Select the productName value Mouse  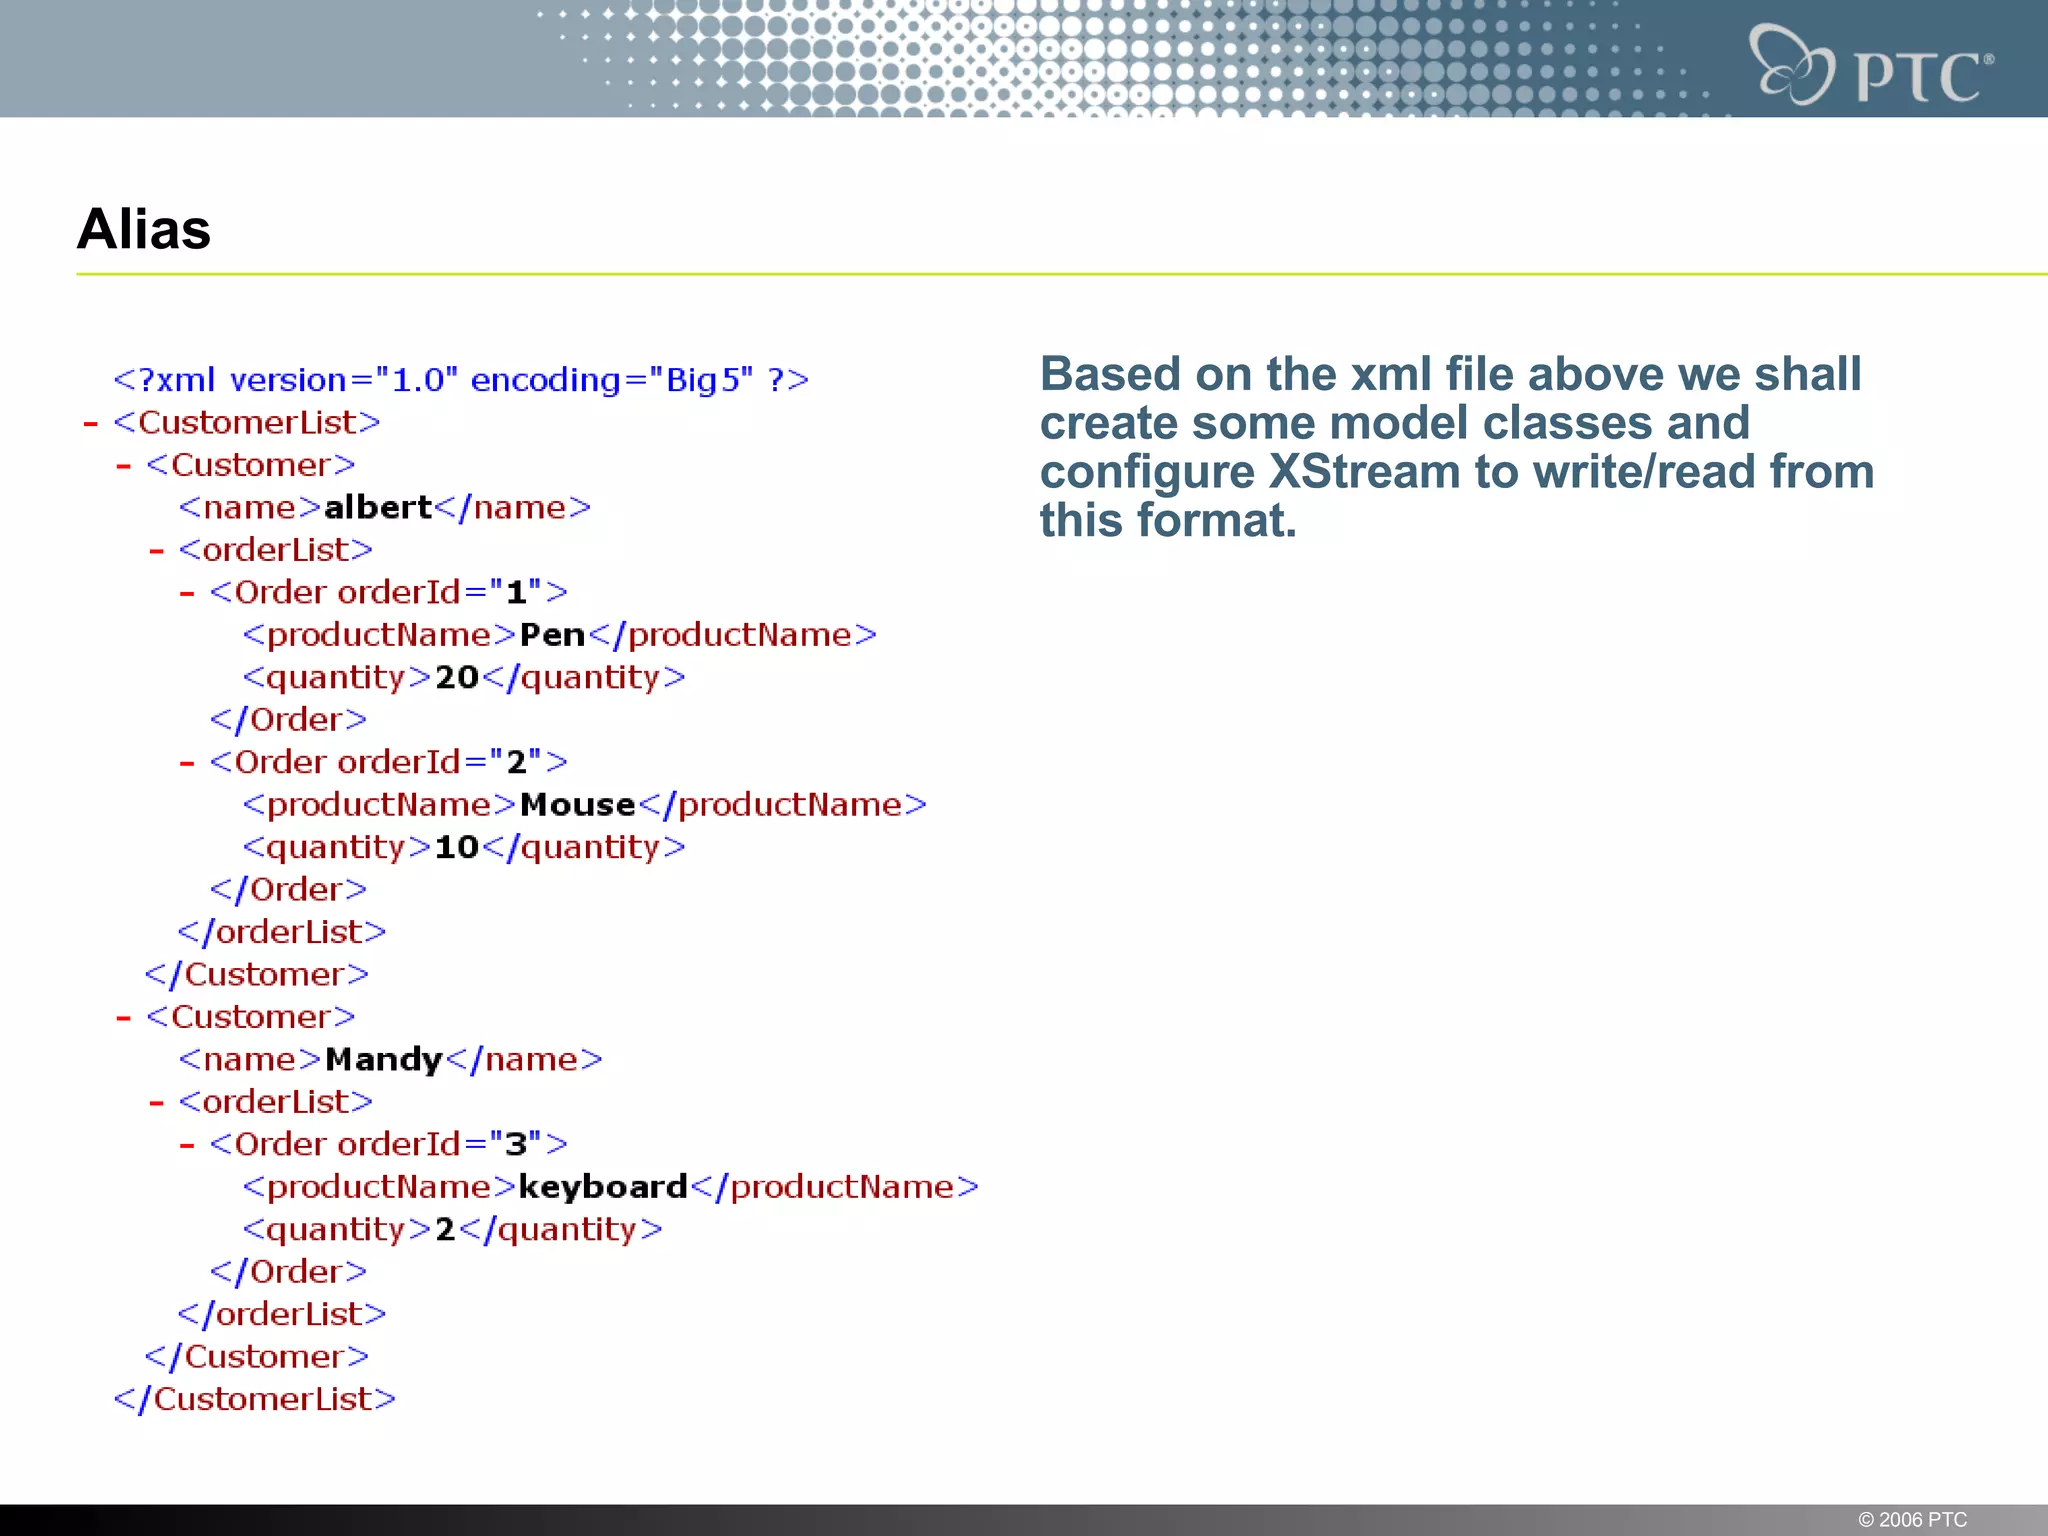pyautogui.click(x=578, y=805)
